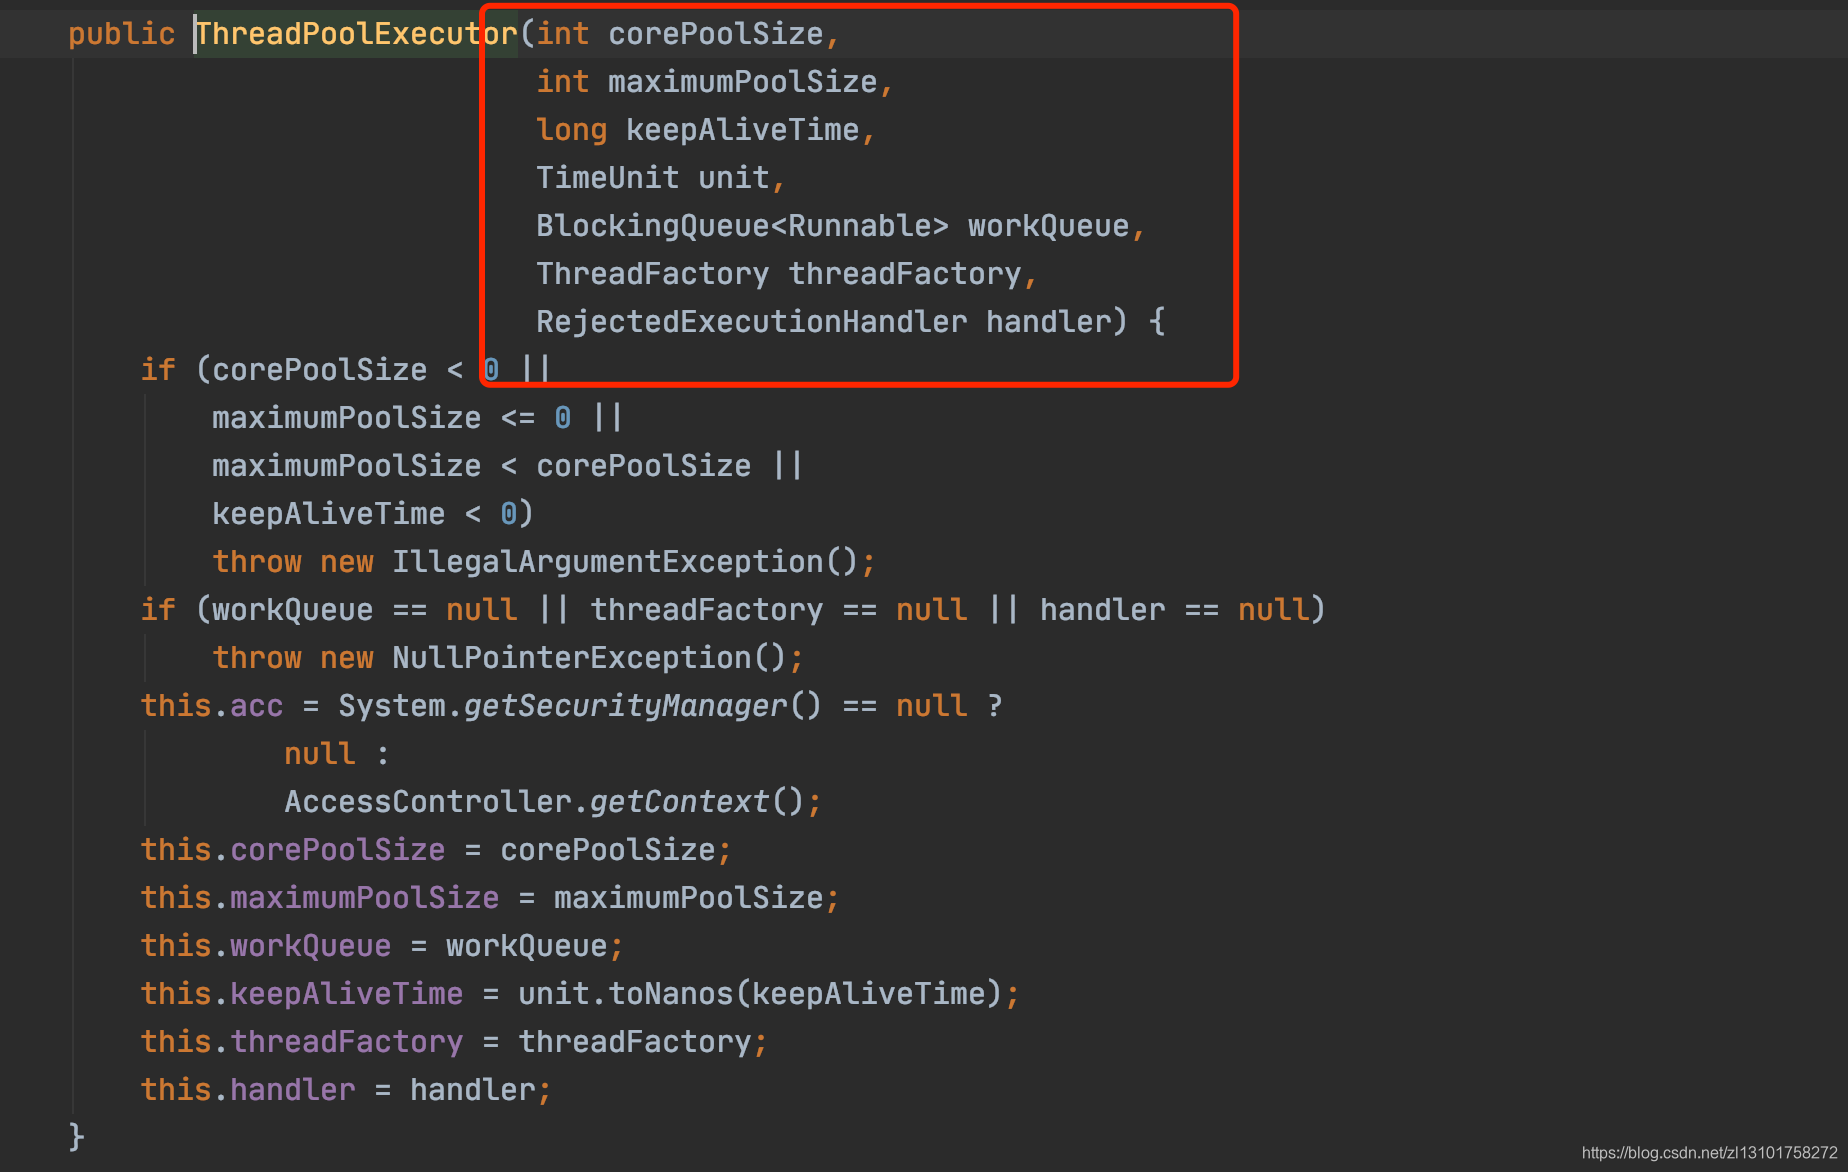Click 'this.keepAliveTime' field reference
This screenshot has width=1848, height=1172.
click(x=302, y=994)
